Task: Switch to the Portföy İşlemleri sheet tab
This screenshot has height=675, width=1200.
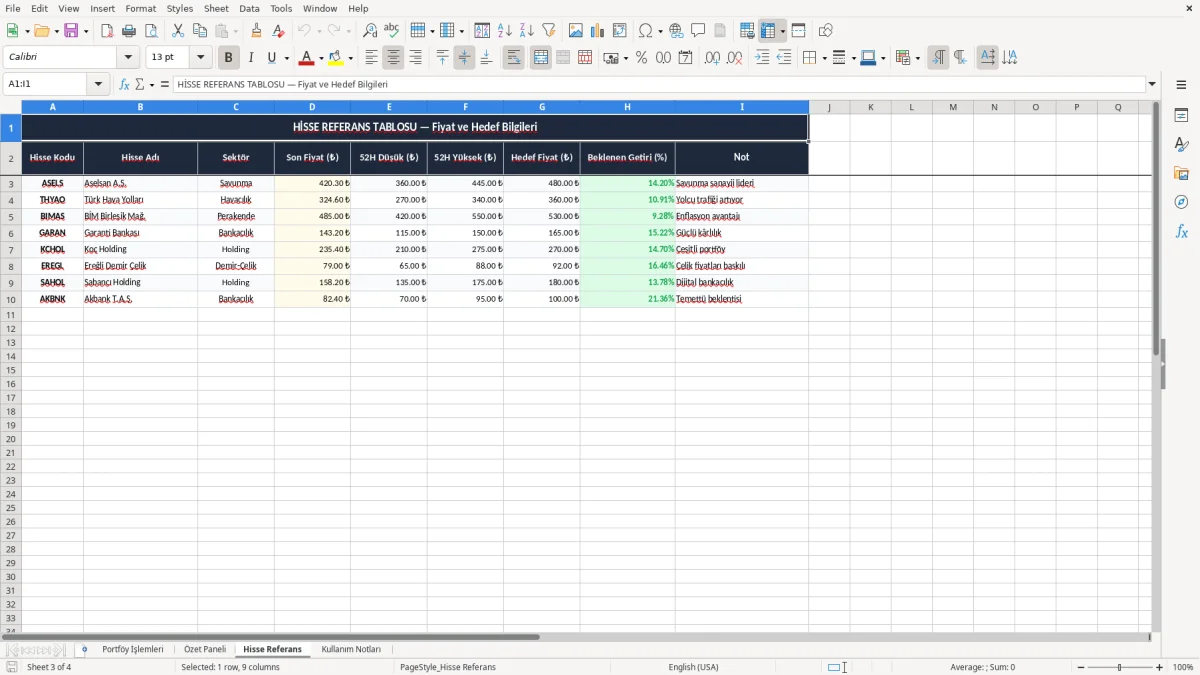Action: (x=133, y=650)
